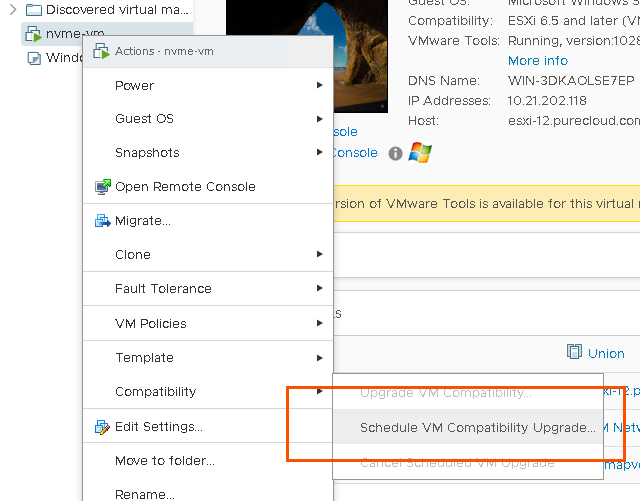The height and width of the screenshot is (501, 640).
Task: Click the Union link
Action: [x=606, y=353]
